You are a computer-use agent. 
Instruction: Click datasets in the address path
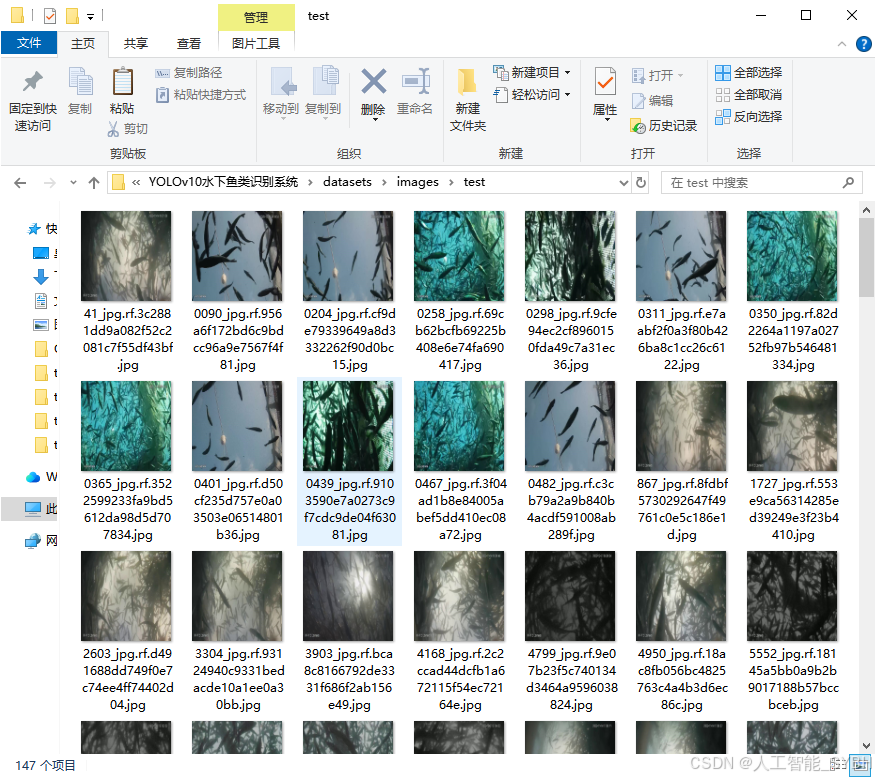347,182
